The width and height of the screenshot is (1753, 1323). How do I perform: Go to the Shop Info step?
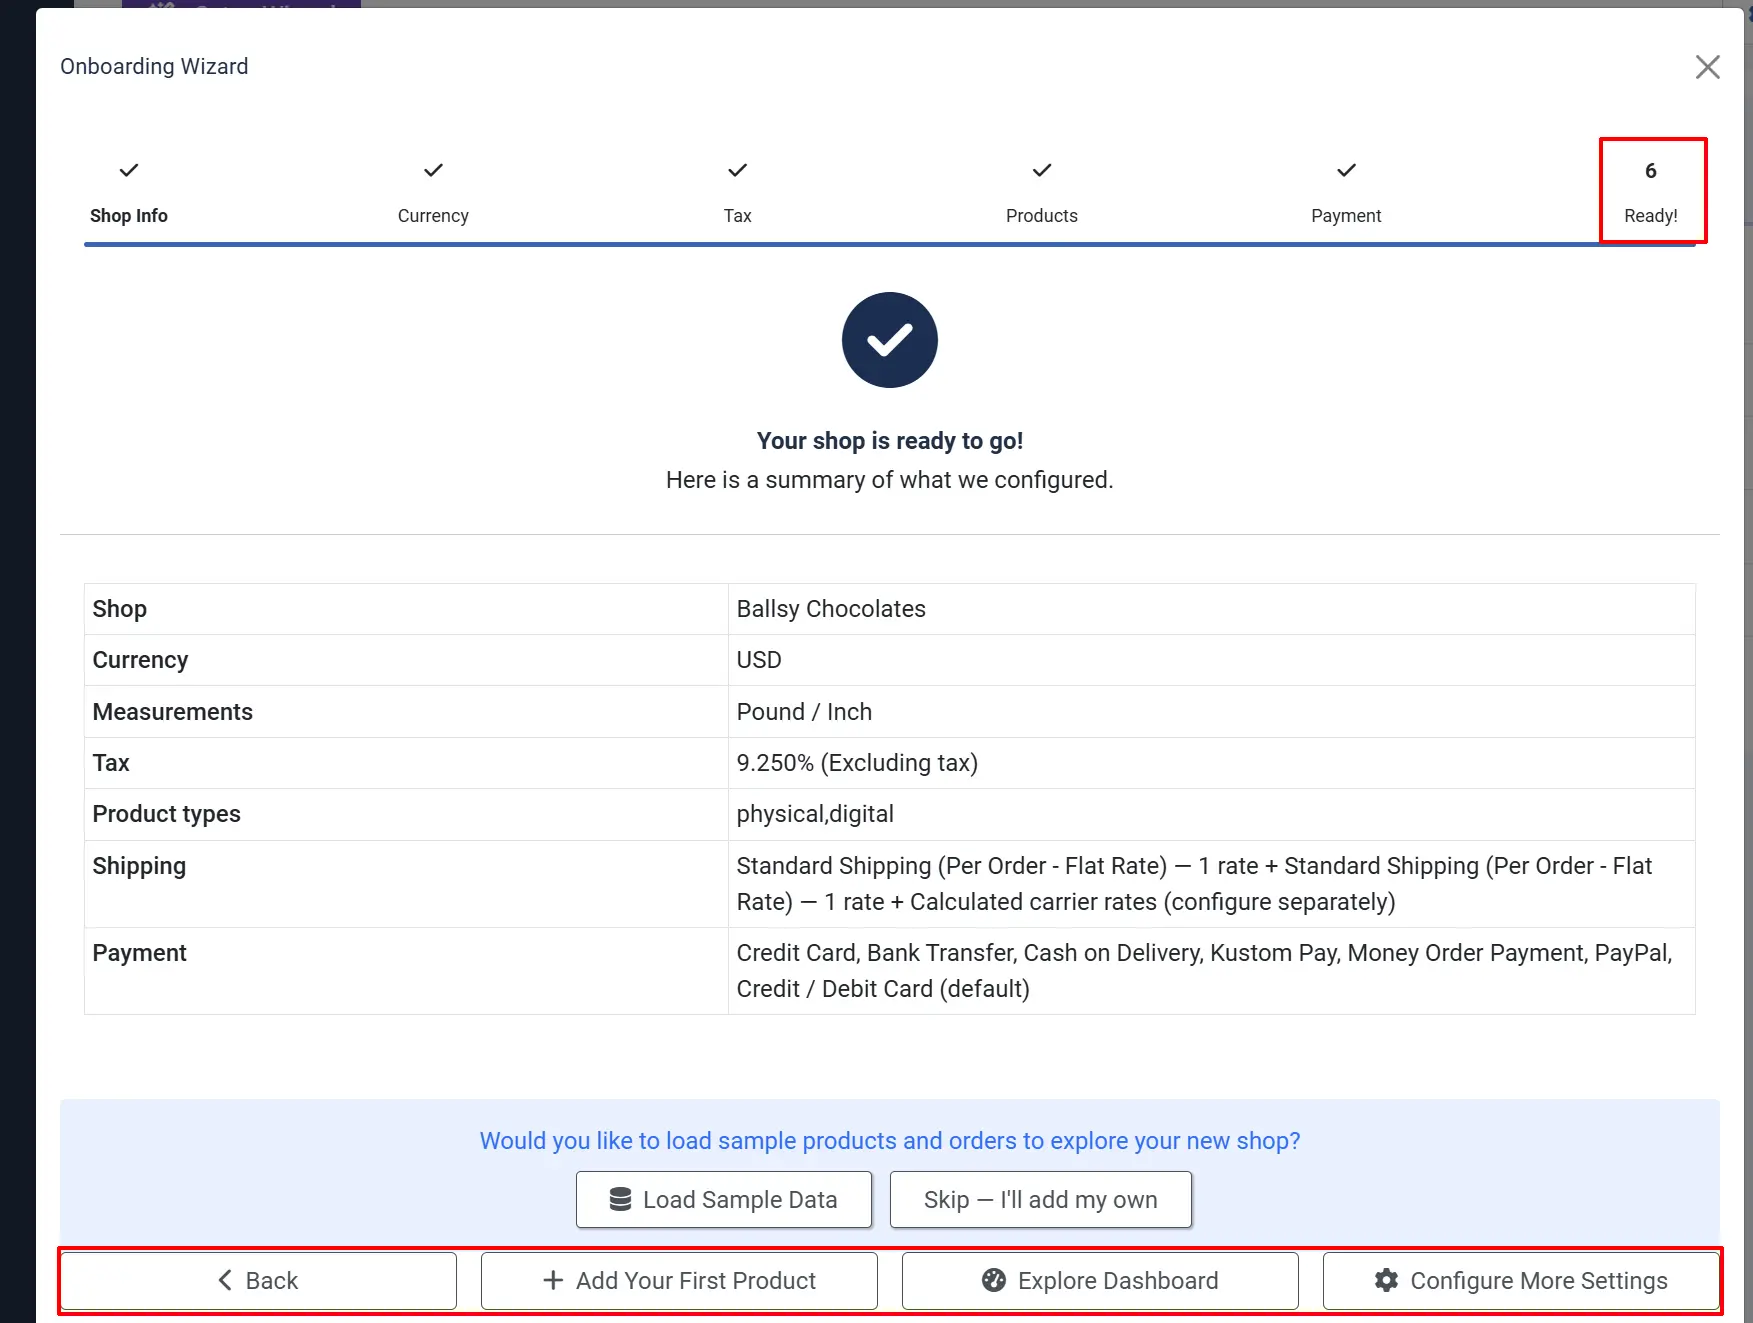click(x=129, y=192)
